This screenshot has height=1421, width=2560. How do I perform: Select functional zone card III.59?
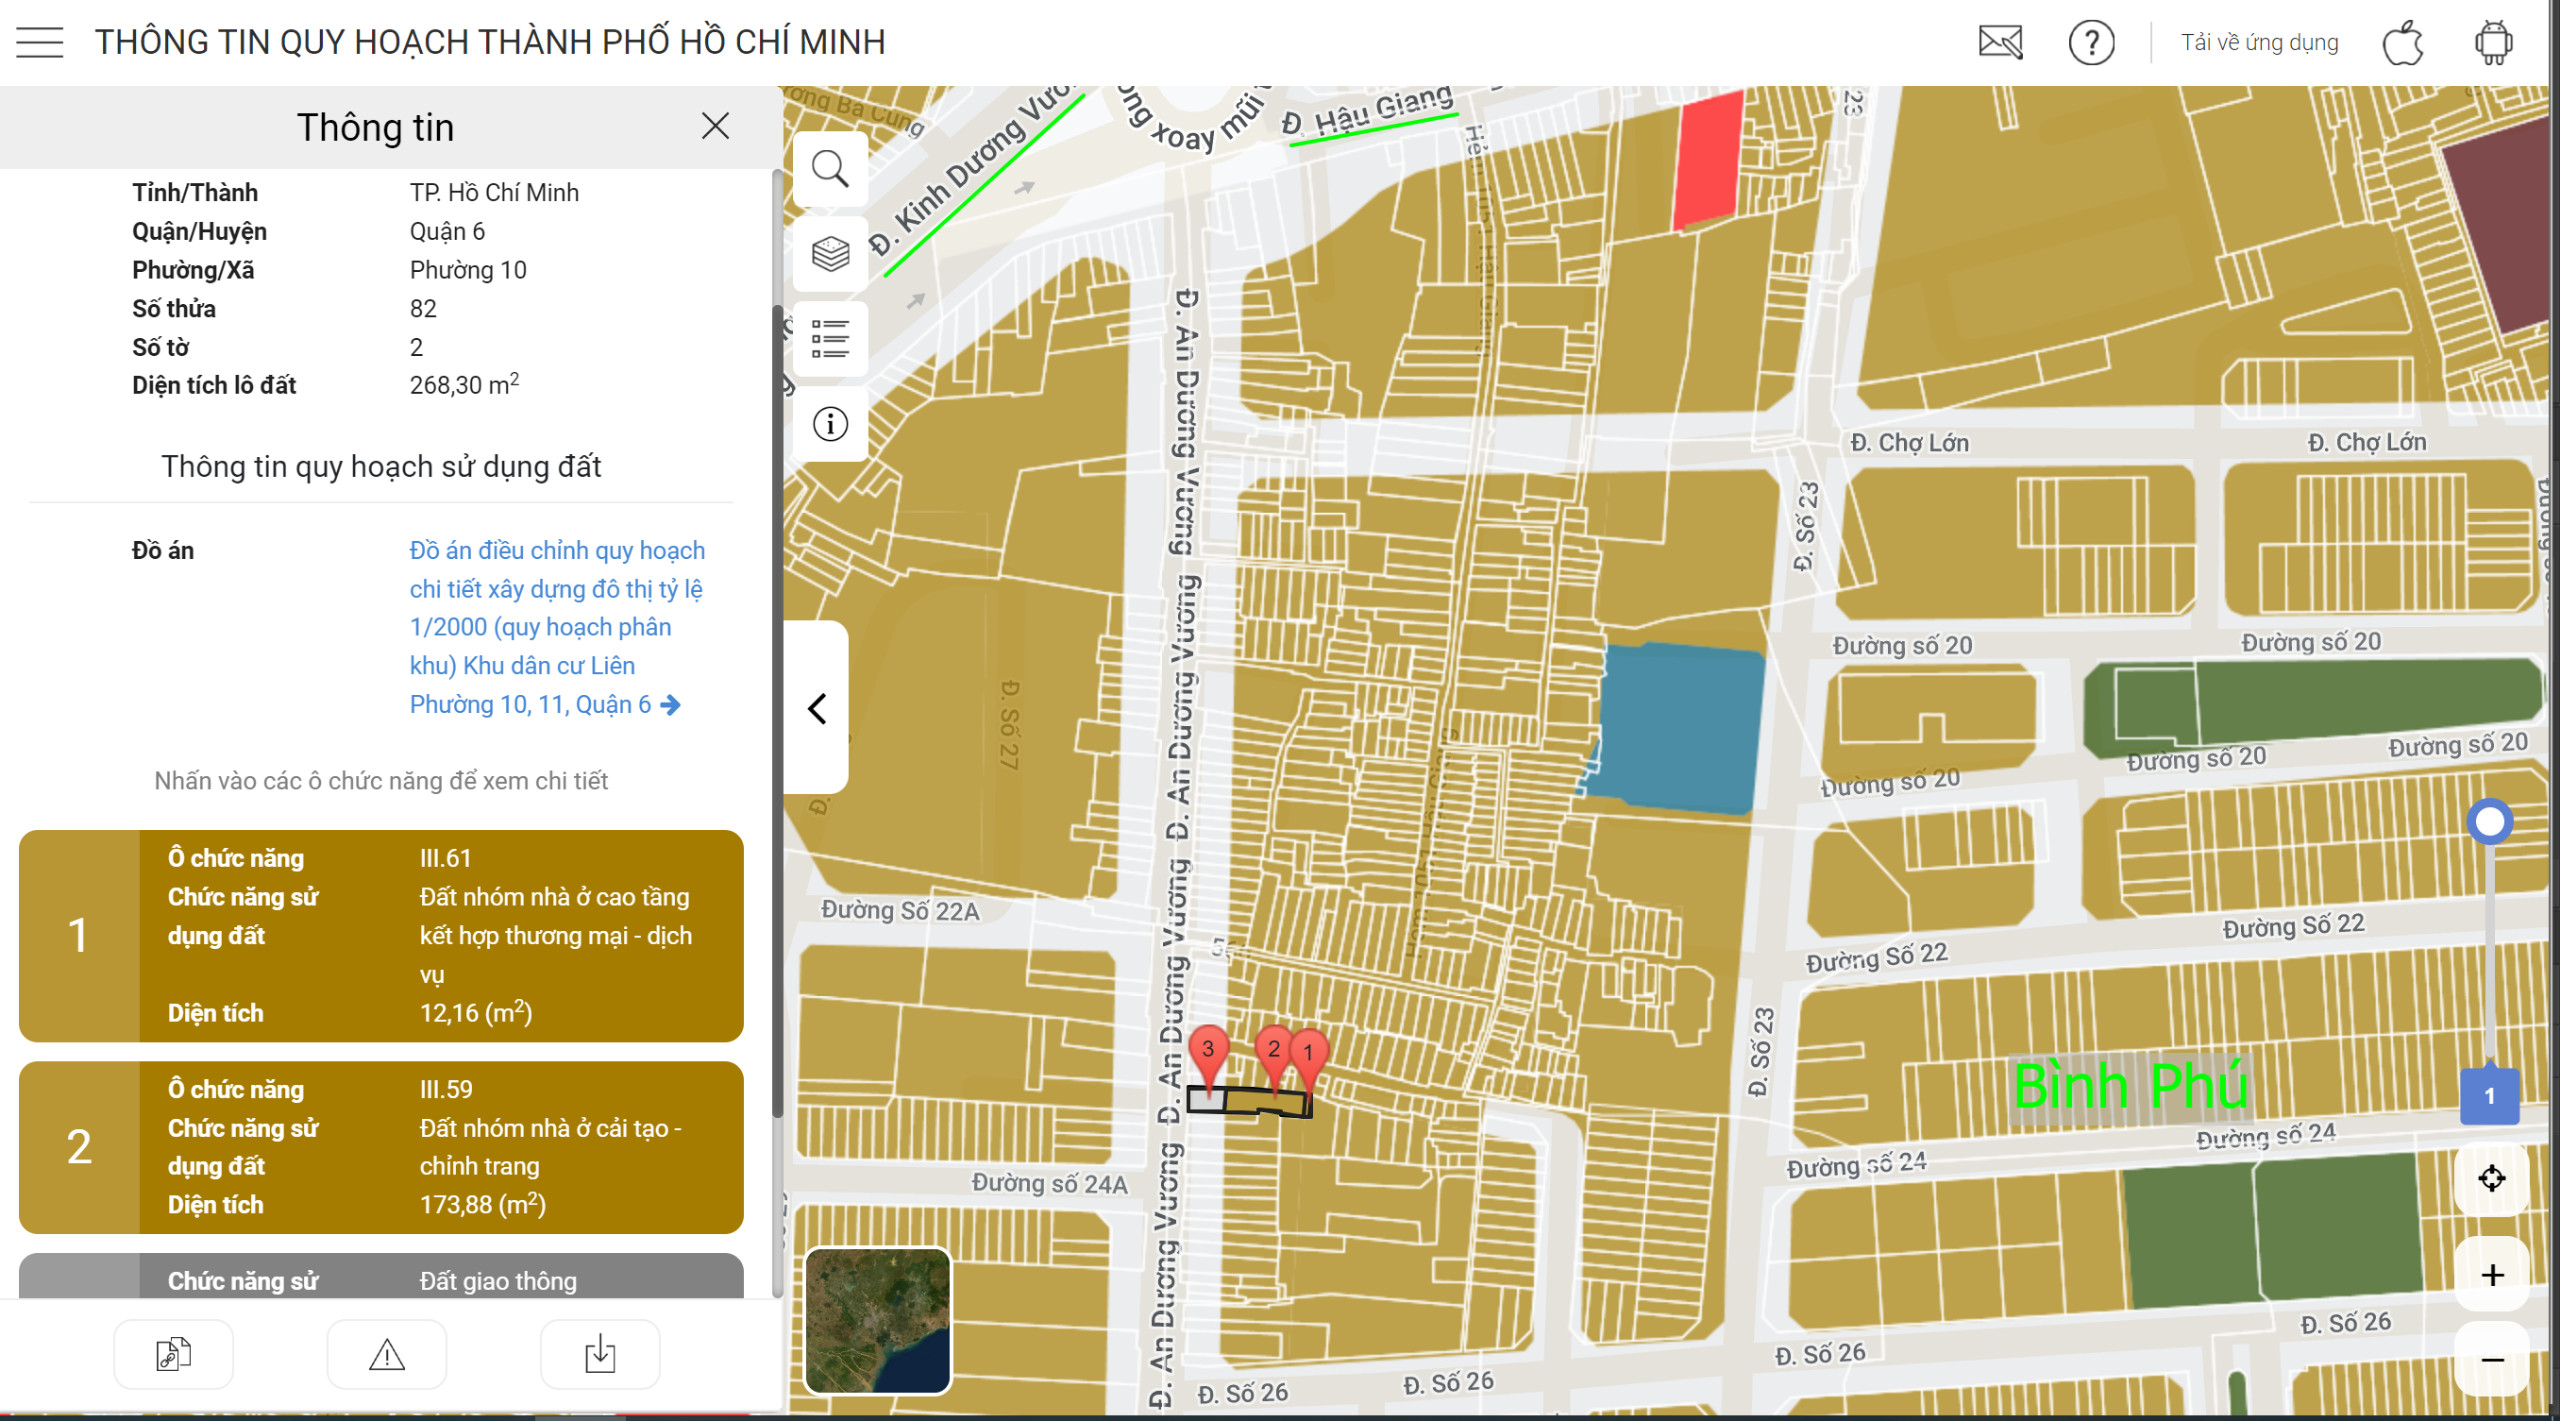[381, 1146]
